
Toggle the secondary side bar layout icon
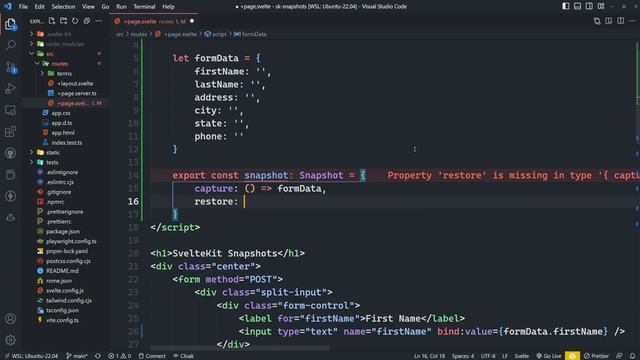[x=589, y=6]
